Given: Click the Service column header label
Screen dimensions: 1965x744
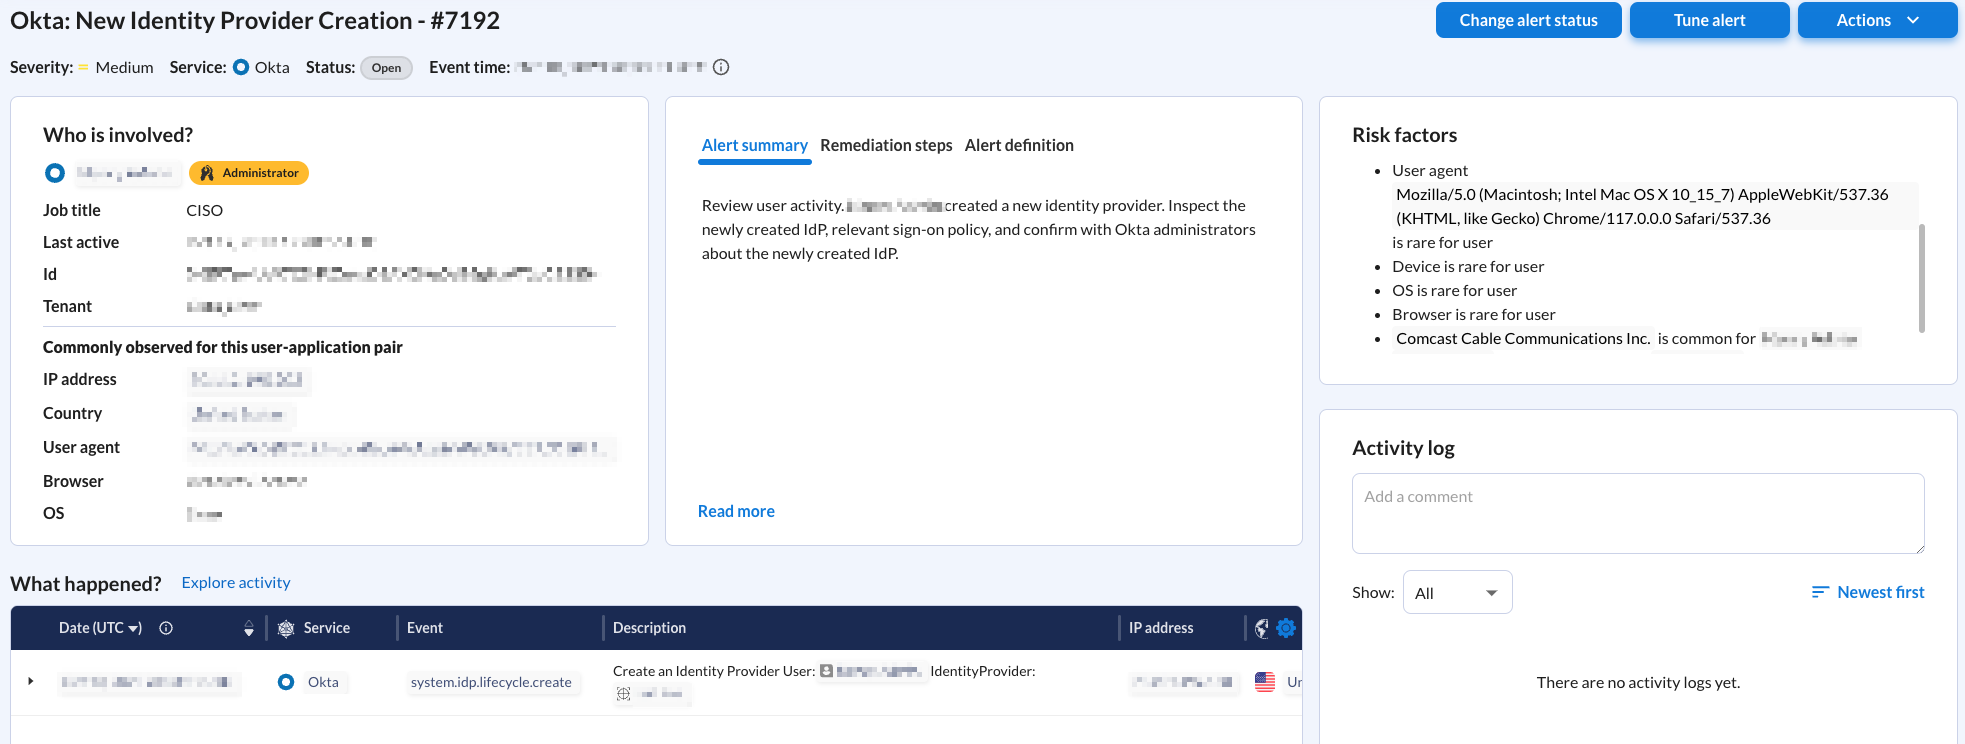Looking at the screenshot, I should coord(327,628).
